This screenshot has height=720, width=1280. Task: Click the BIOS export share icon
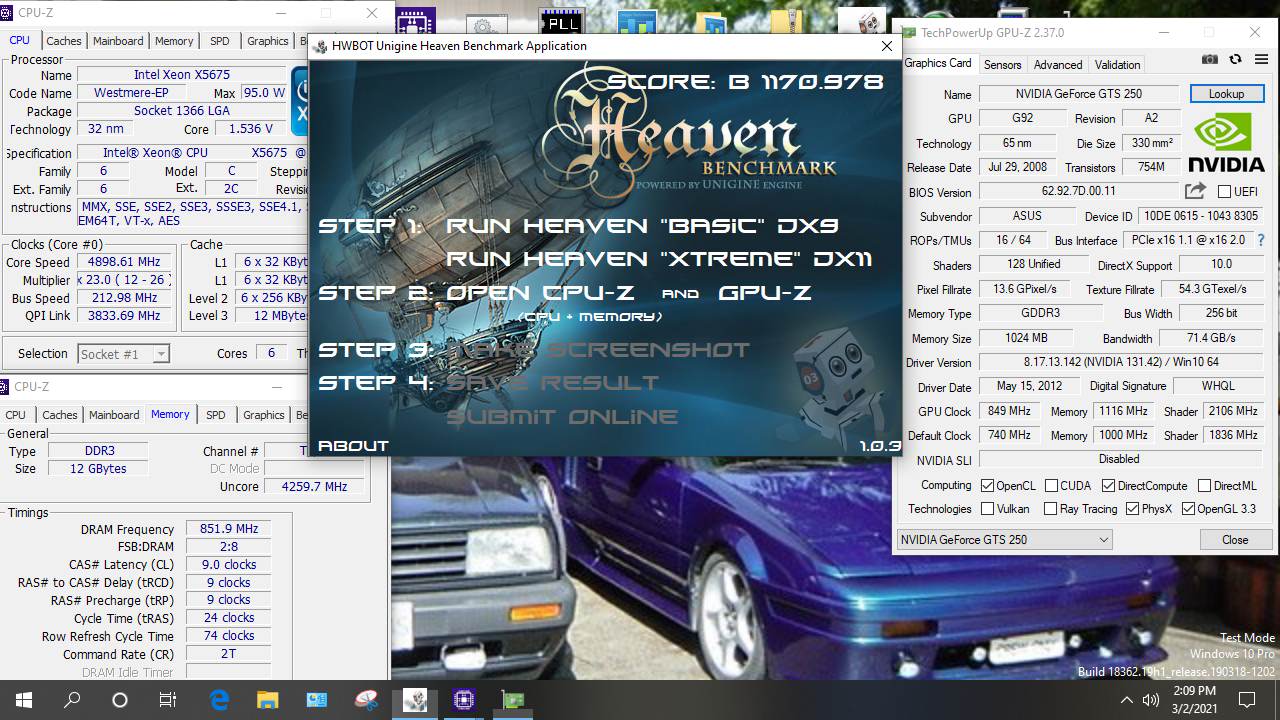coord(1195,191)
